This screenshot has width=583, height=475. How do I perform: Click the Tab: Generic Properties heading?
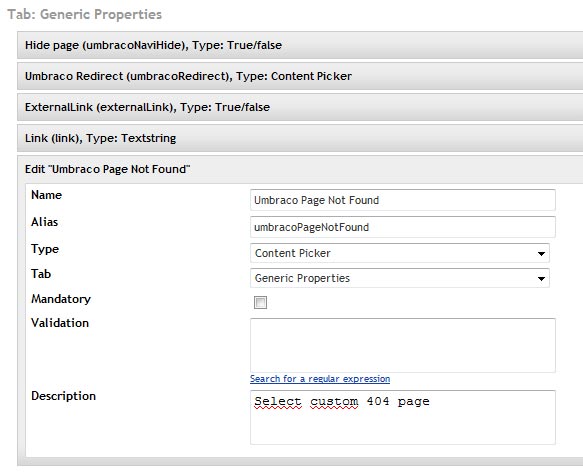(x=85, y=14)
